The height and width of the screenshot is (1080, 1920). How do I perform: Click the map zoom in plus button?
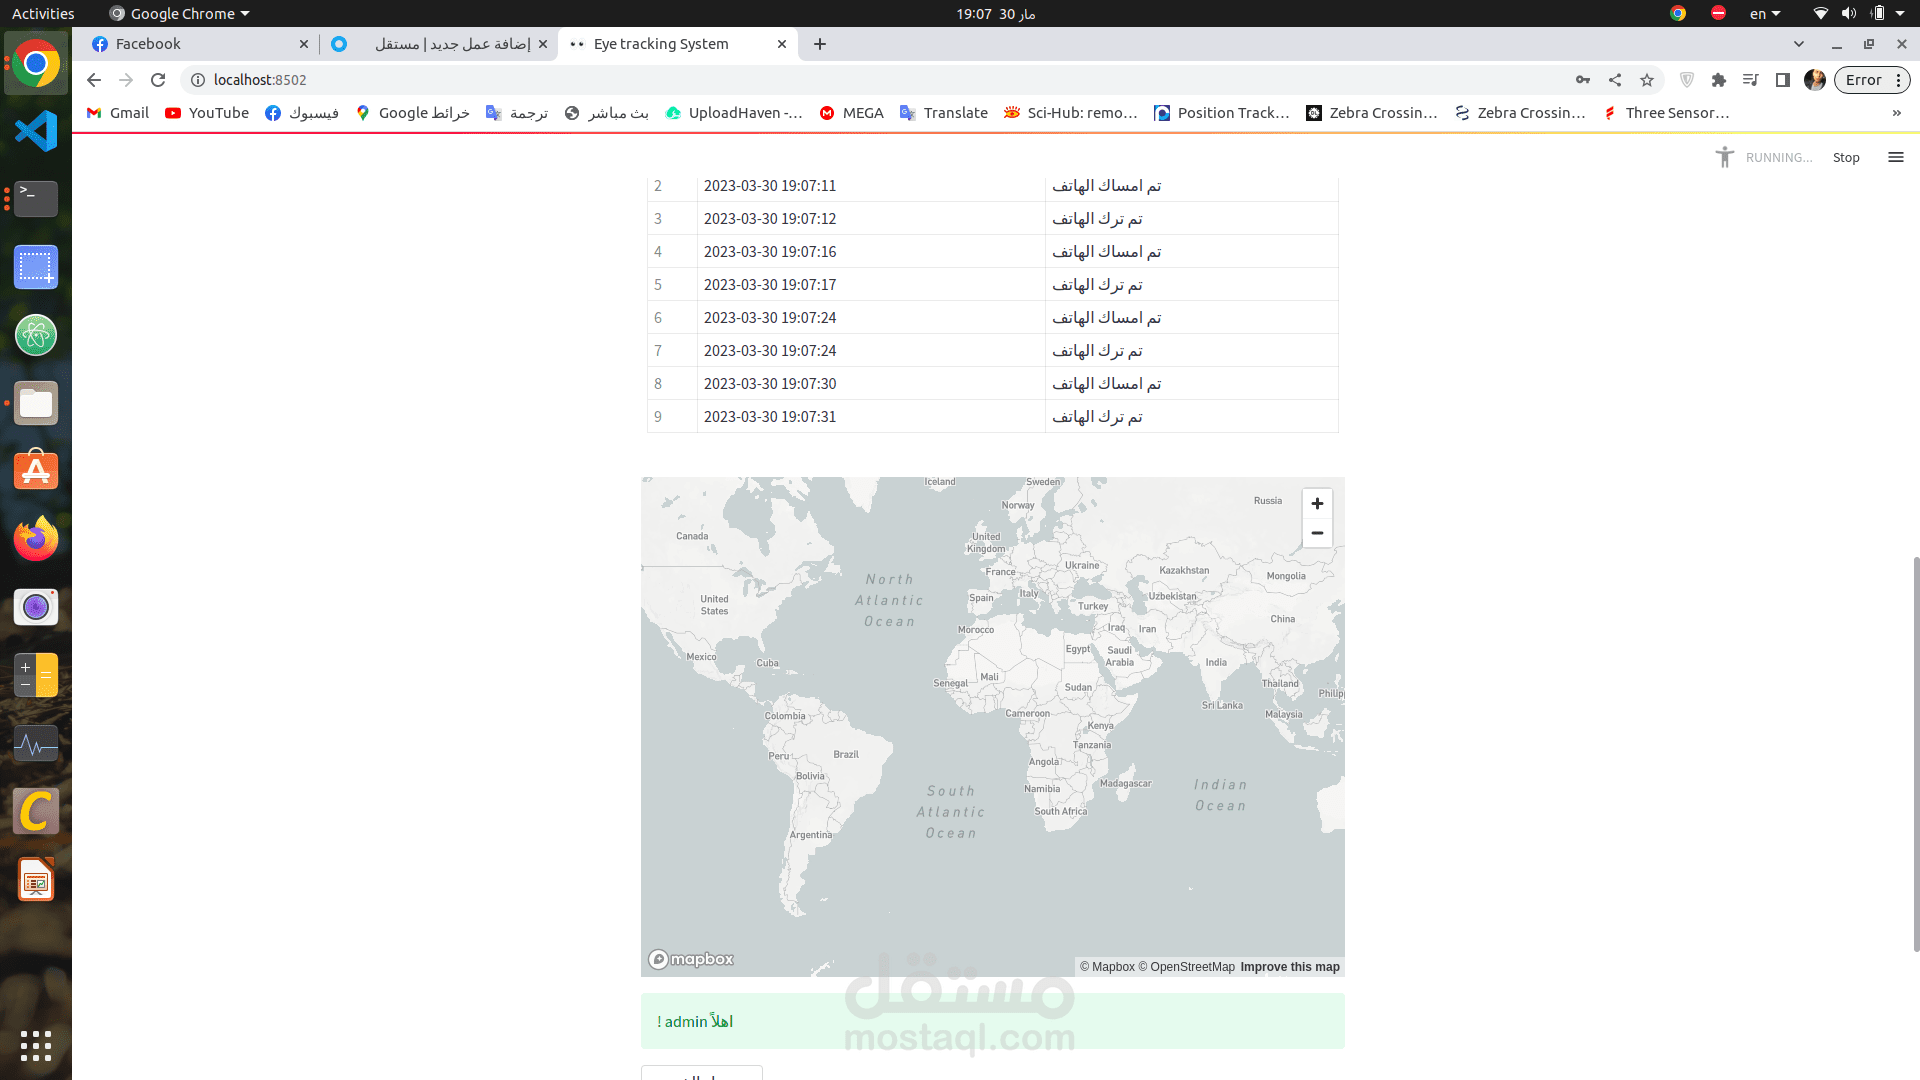(1317, 503)
